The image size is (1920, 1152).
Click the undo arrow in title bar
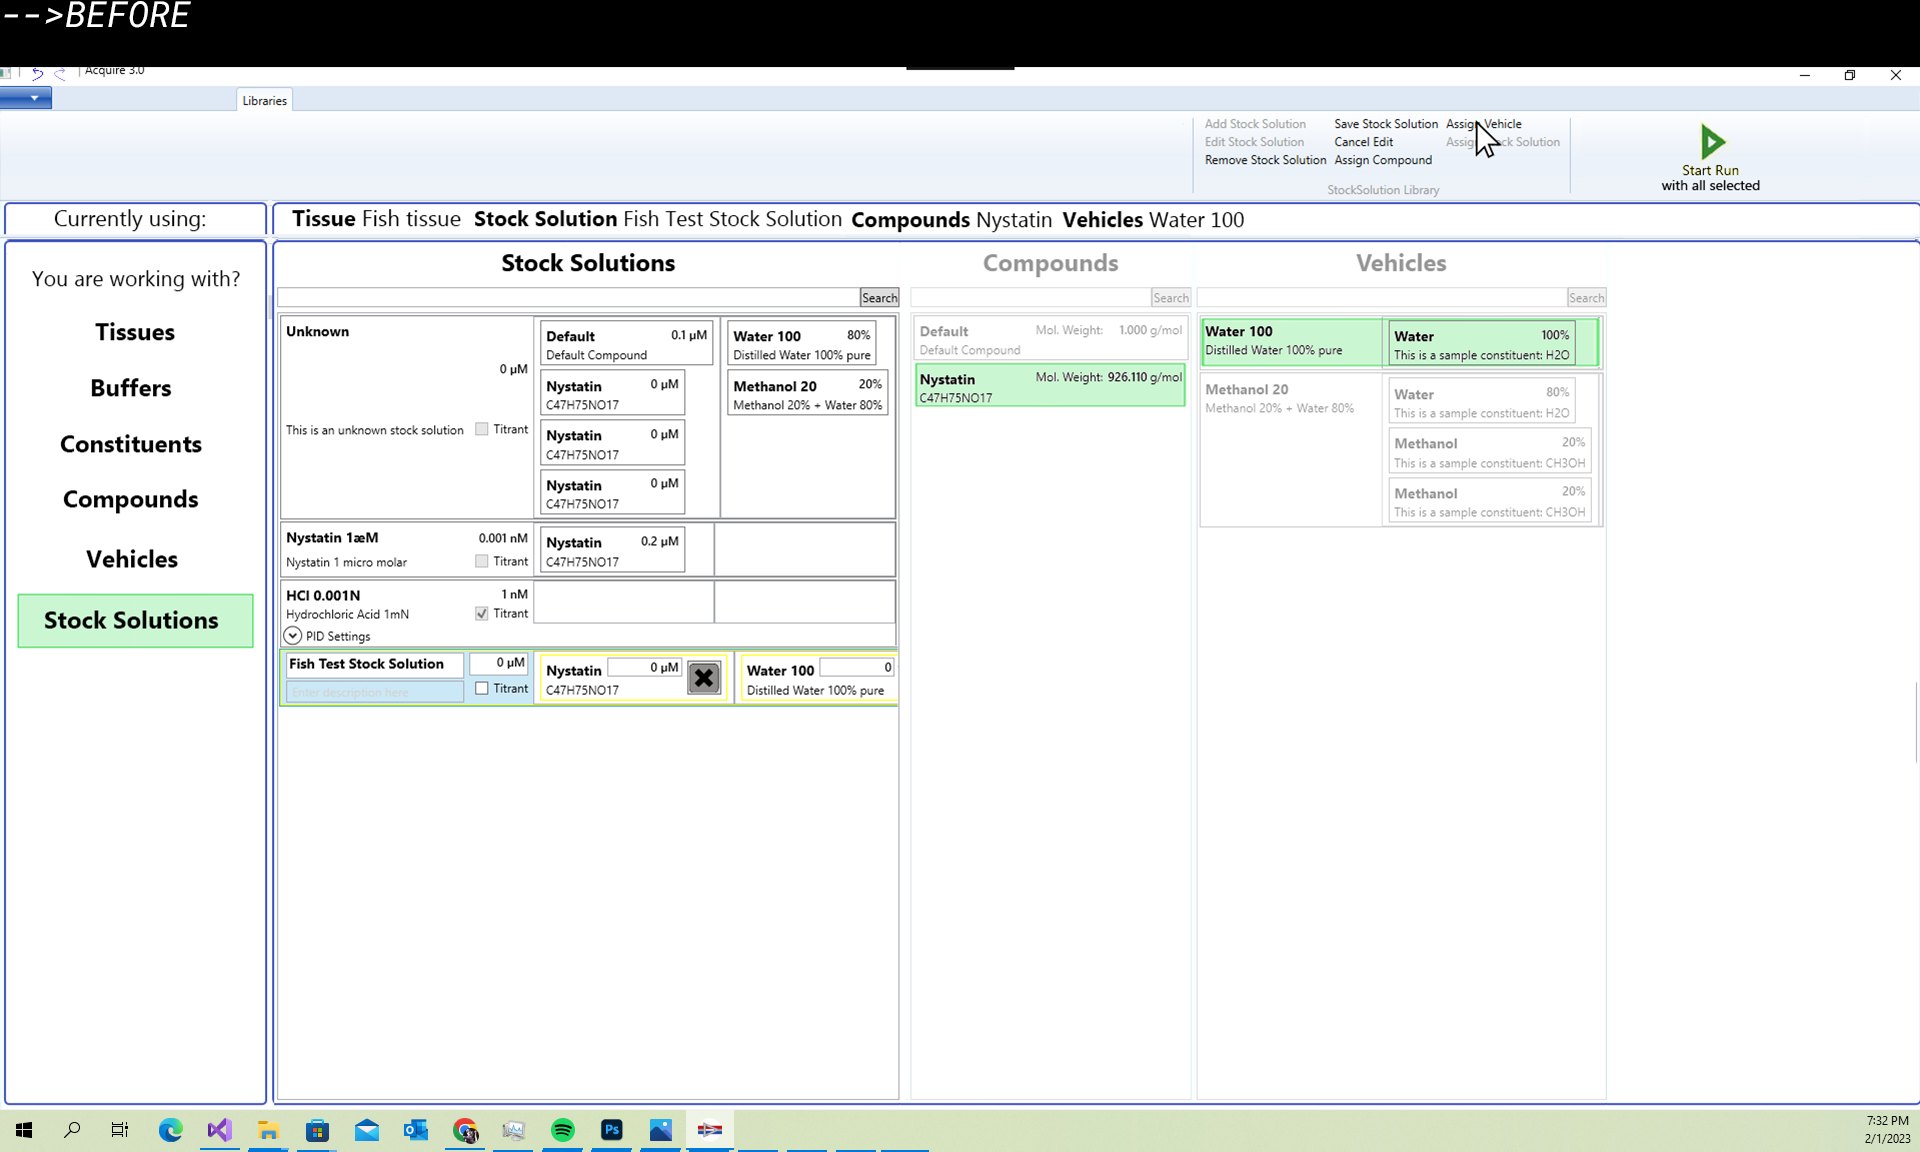[38, 73]
